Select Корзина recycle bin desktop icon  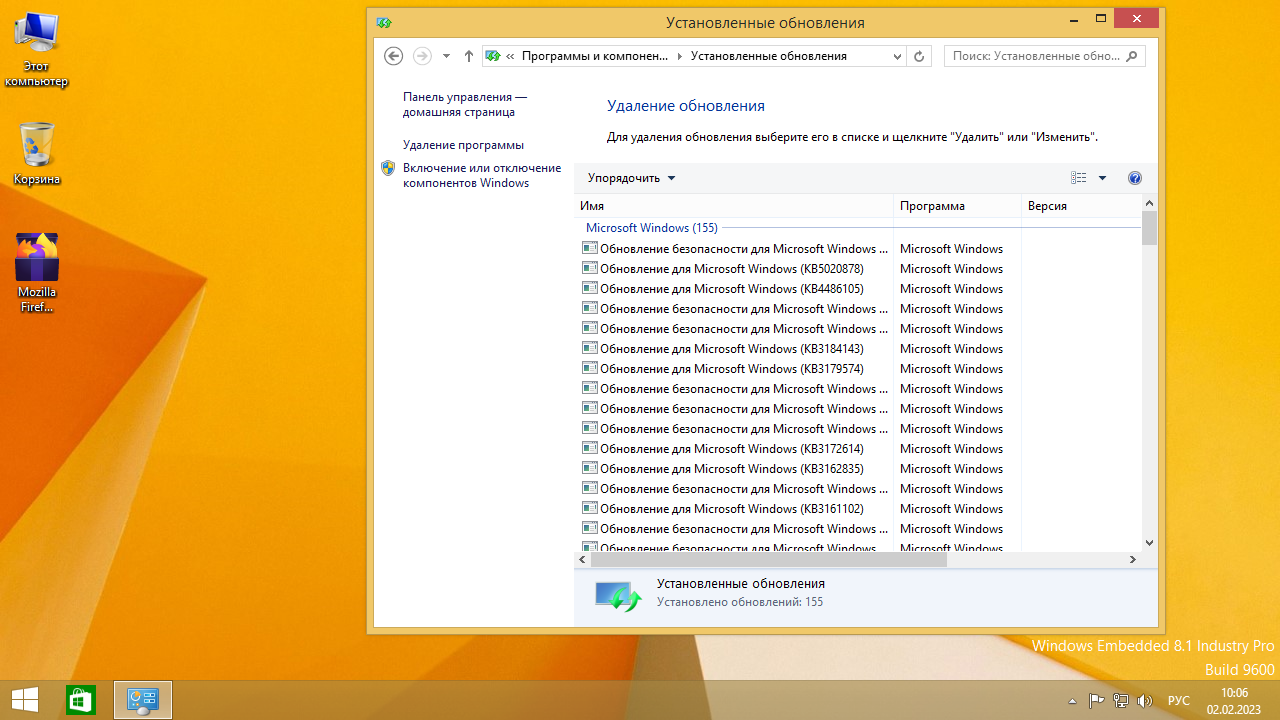coord(36,155)
